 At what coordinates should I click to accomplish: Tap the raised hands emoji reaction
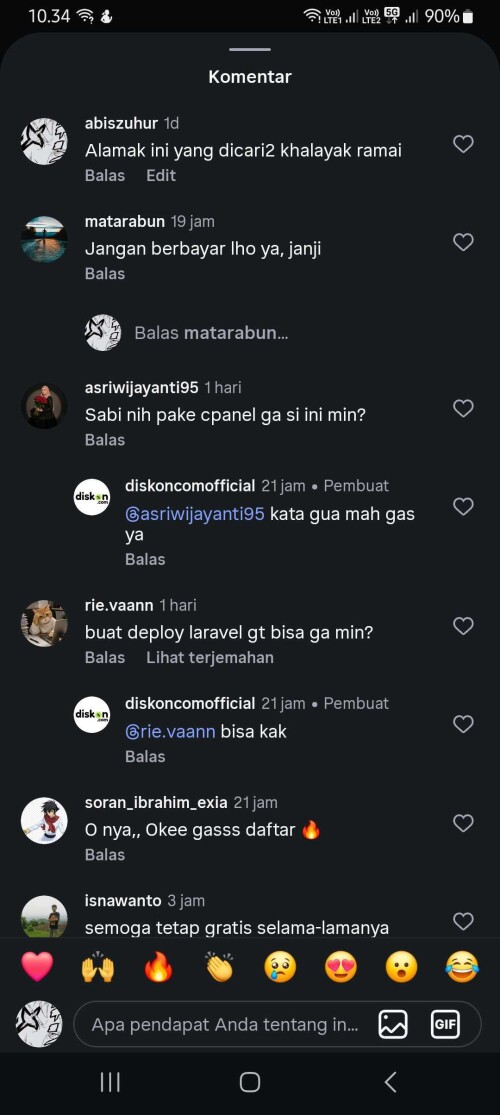point(97,967)
